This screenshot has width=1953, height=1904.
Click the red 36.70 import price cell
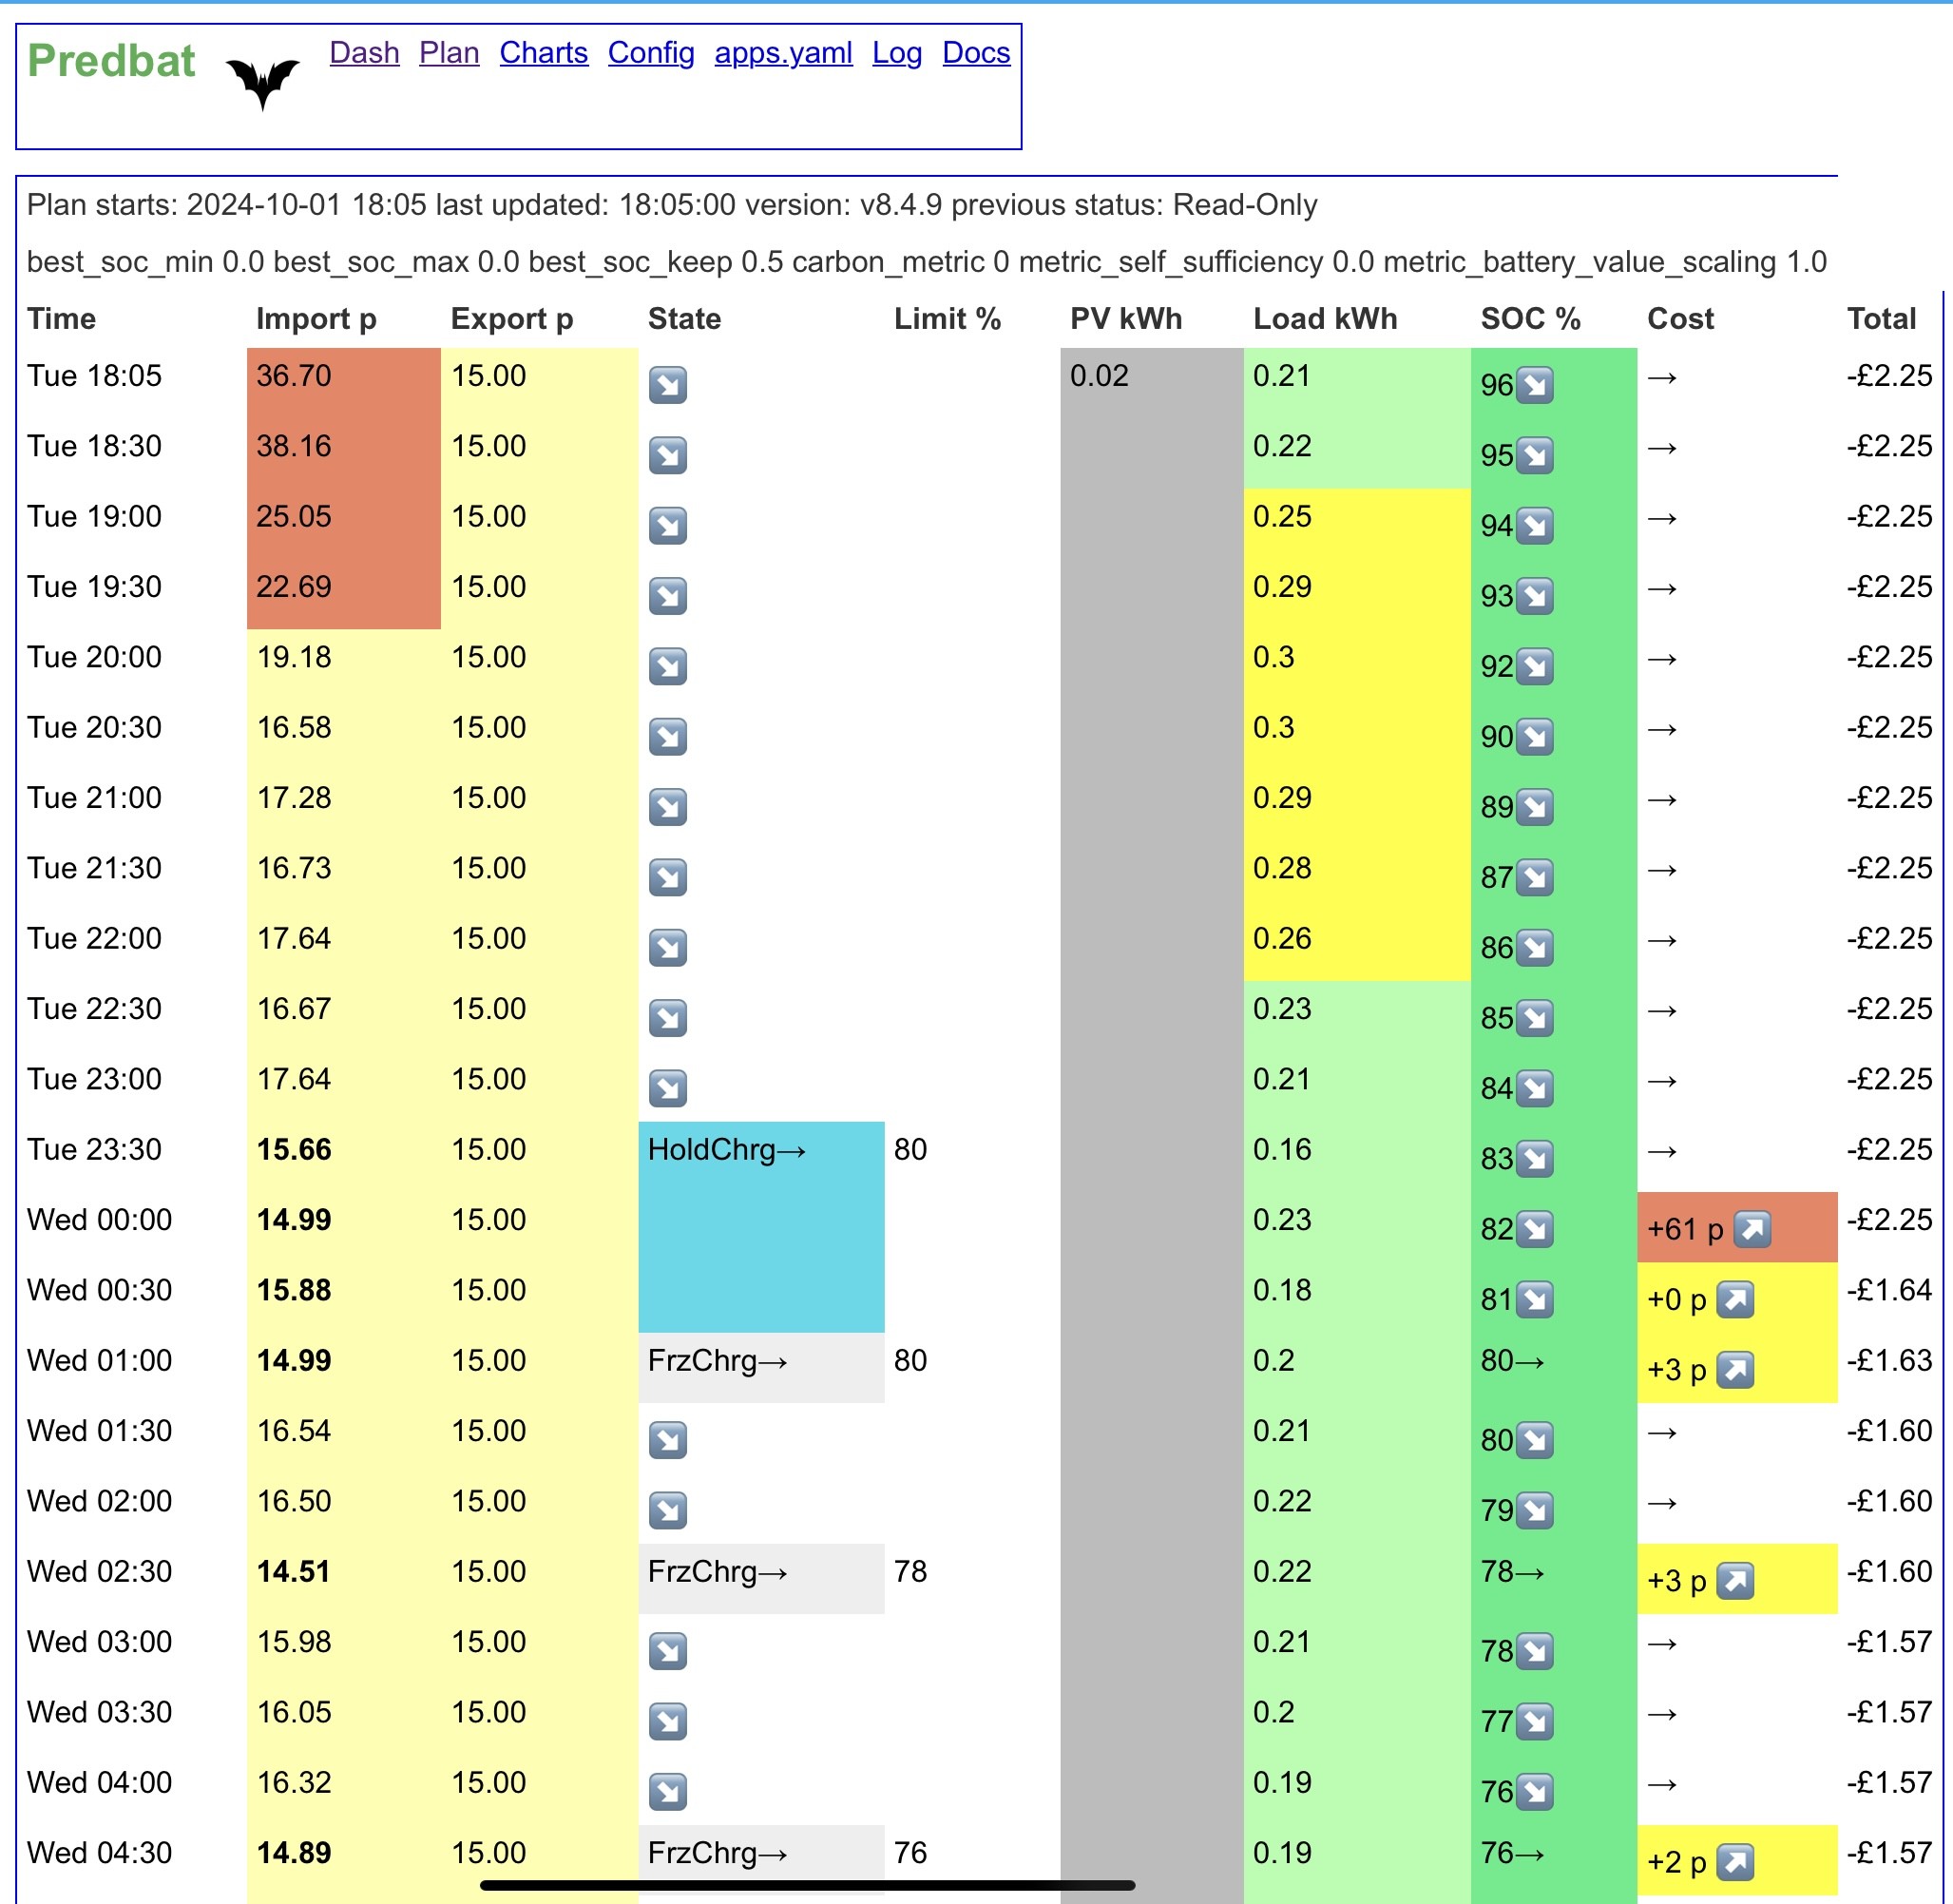click(343, 382)
